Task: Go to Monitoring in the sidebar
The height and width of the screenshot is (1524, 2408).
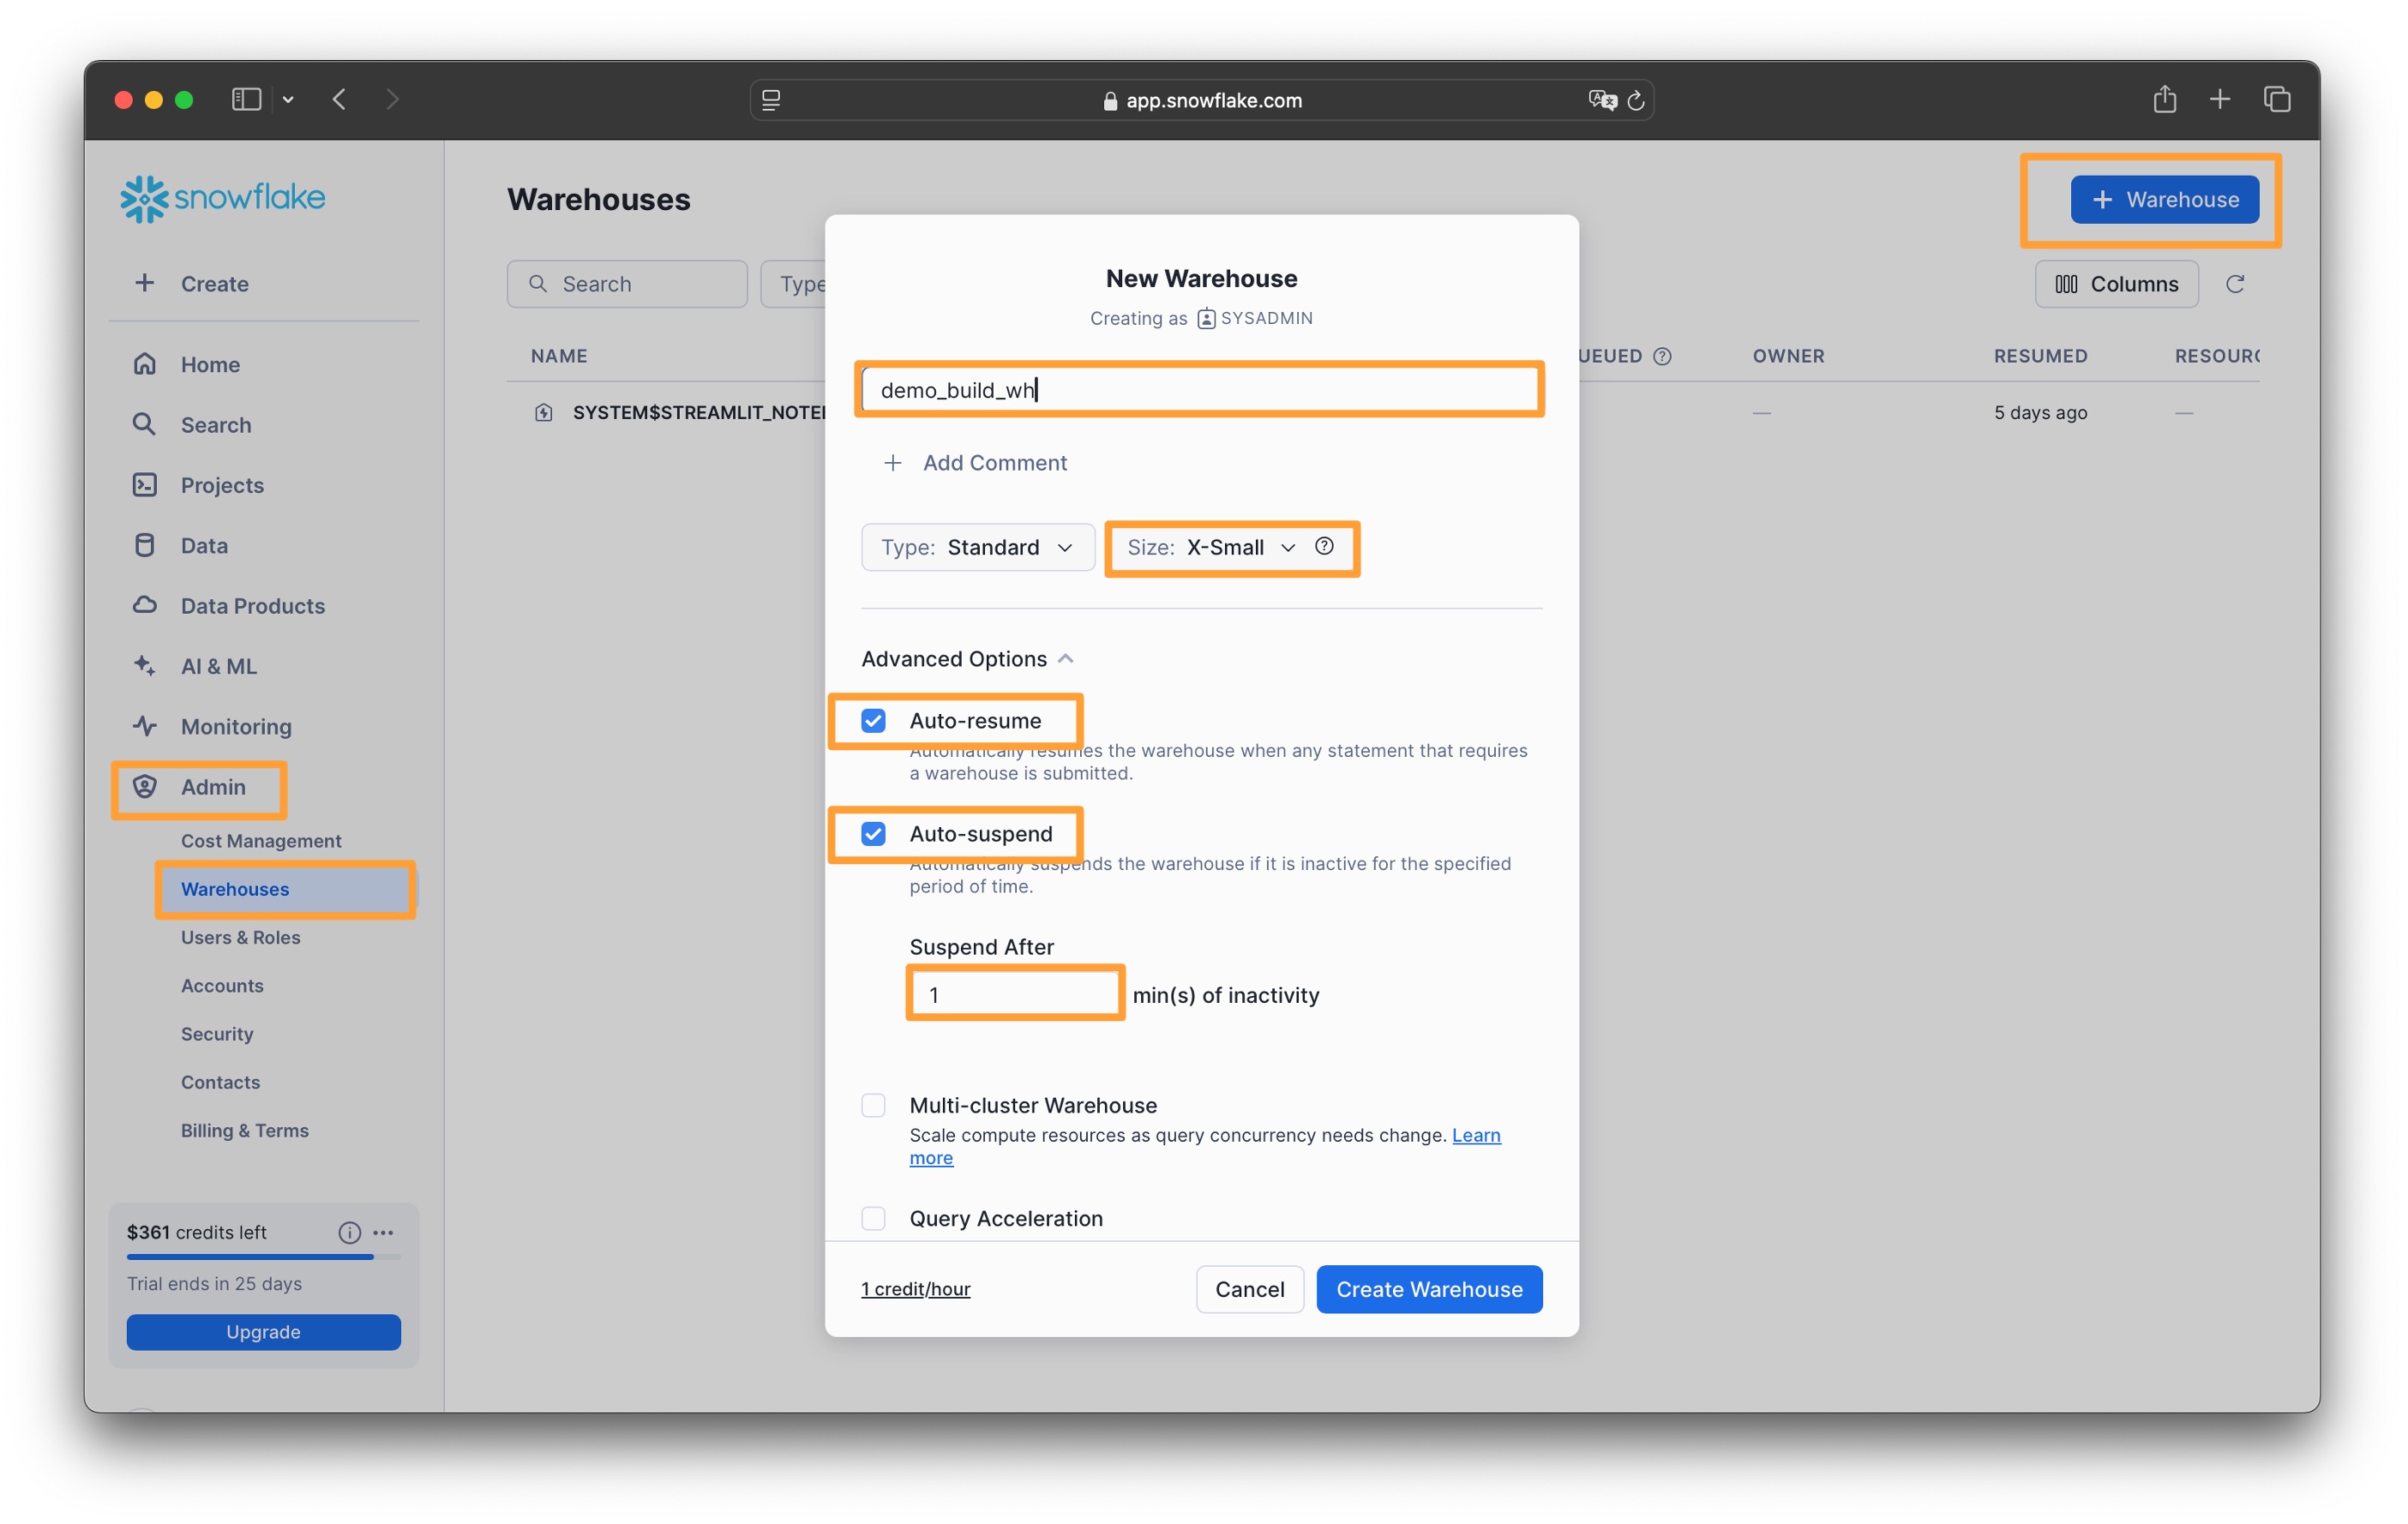Action: coord(236,726)
